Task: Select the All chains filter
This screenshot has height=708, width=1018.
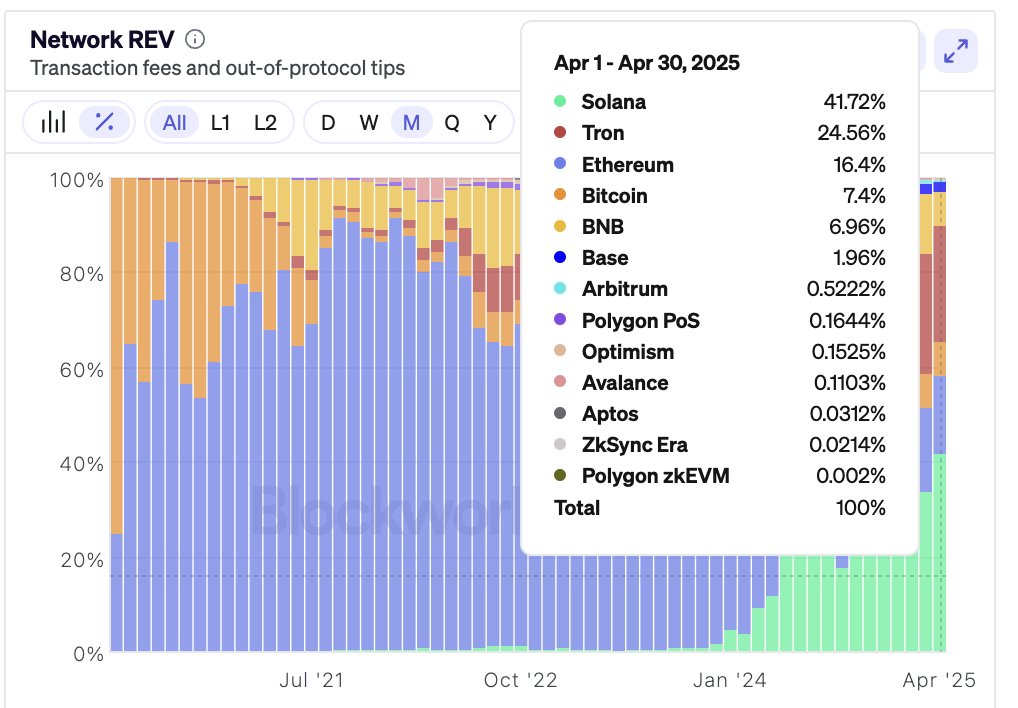Action: click(x=174, y=122)
